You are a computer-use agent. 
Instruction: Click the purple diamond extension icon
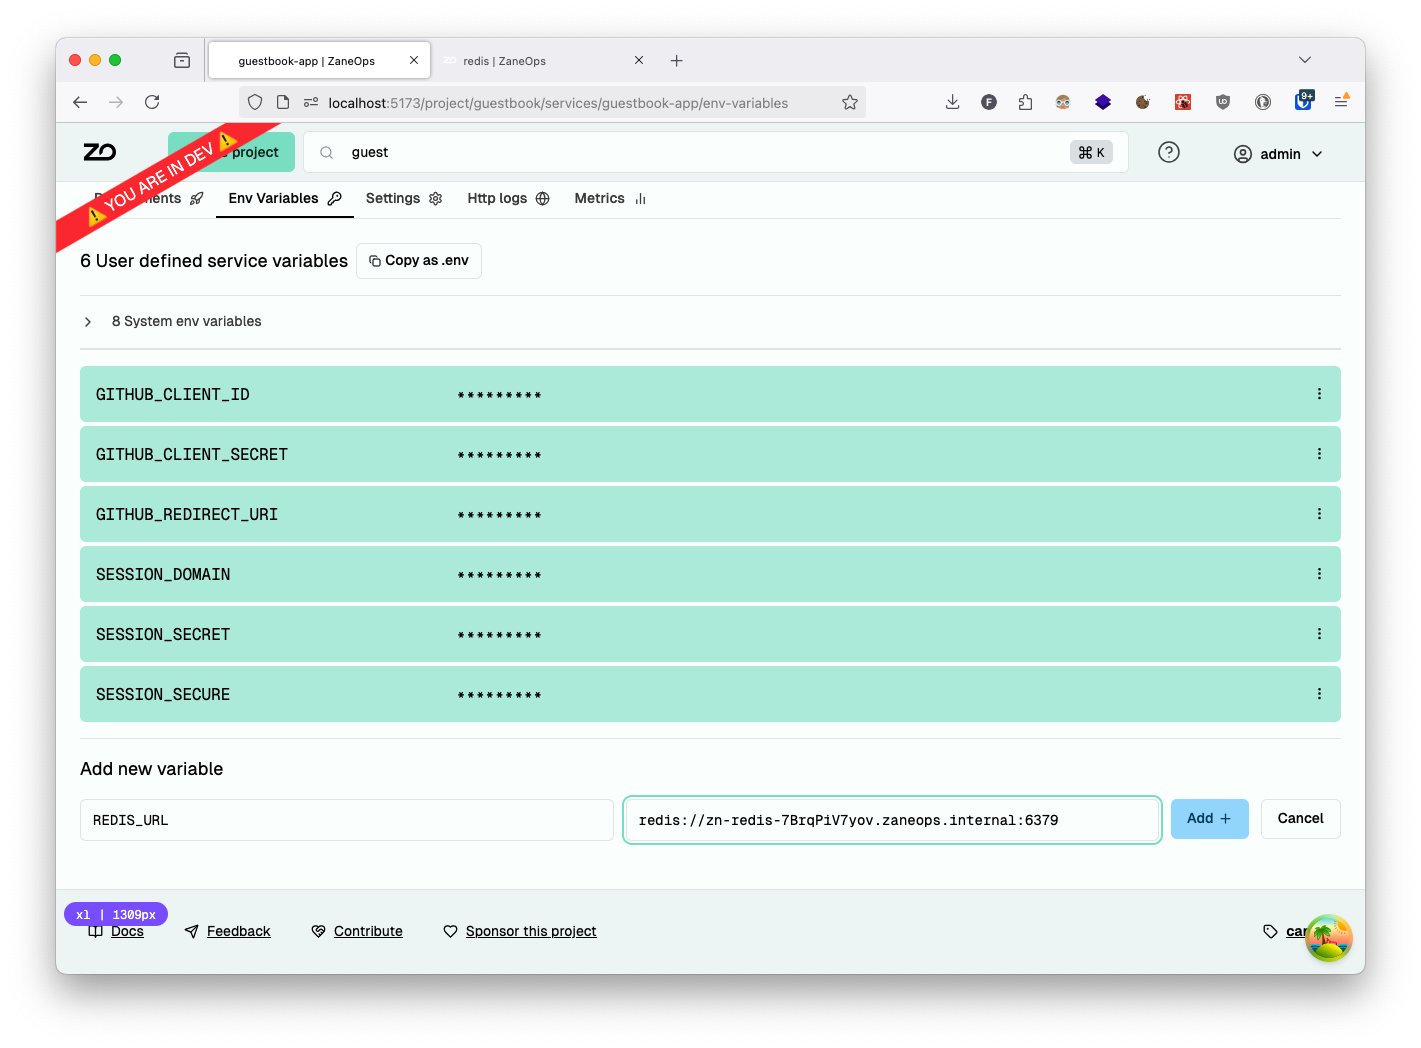coord(1103,102)
